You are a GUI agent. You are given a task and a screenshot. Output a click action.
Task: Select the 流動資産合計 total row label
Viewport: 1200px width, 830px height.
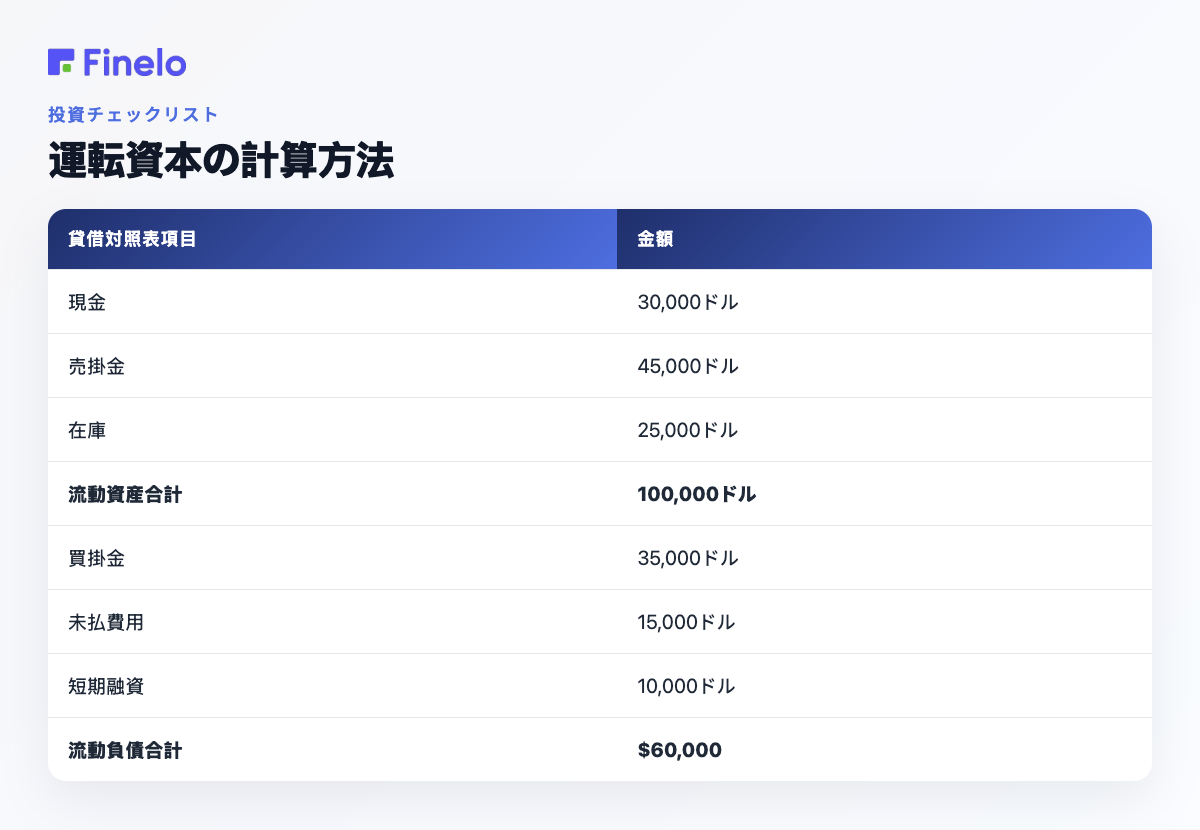click(x=125, y=494)
